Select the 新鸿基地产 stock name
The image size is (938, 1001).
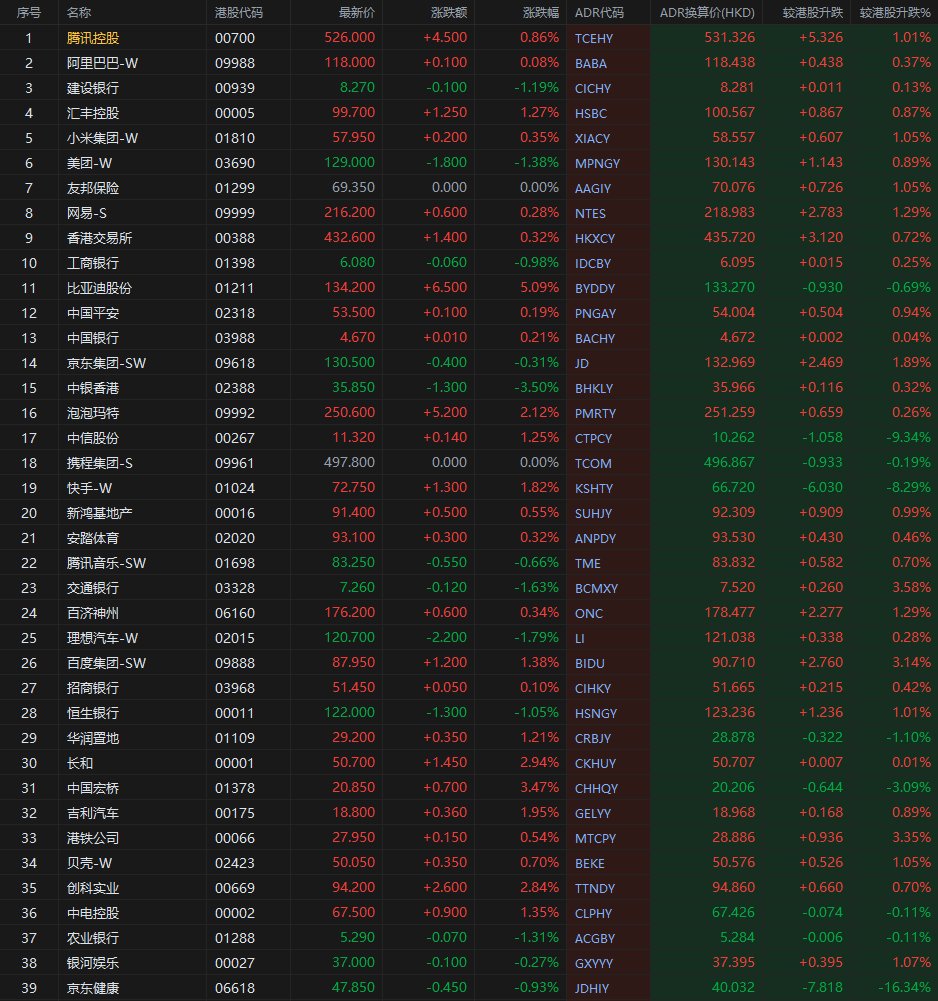(x=99, y=513)
